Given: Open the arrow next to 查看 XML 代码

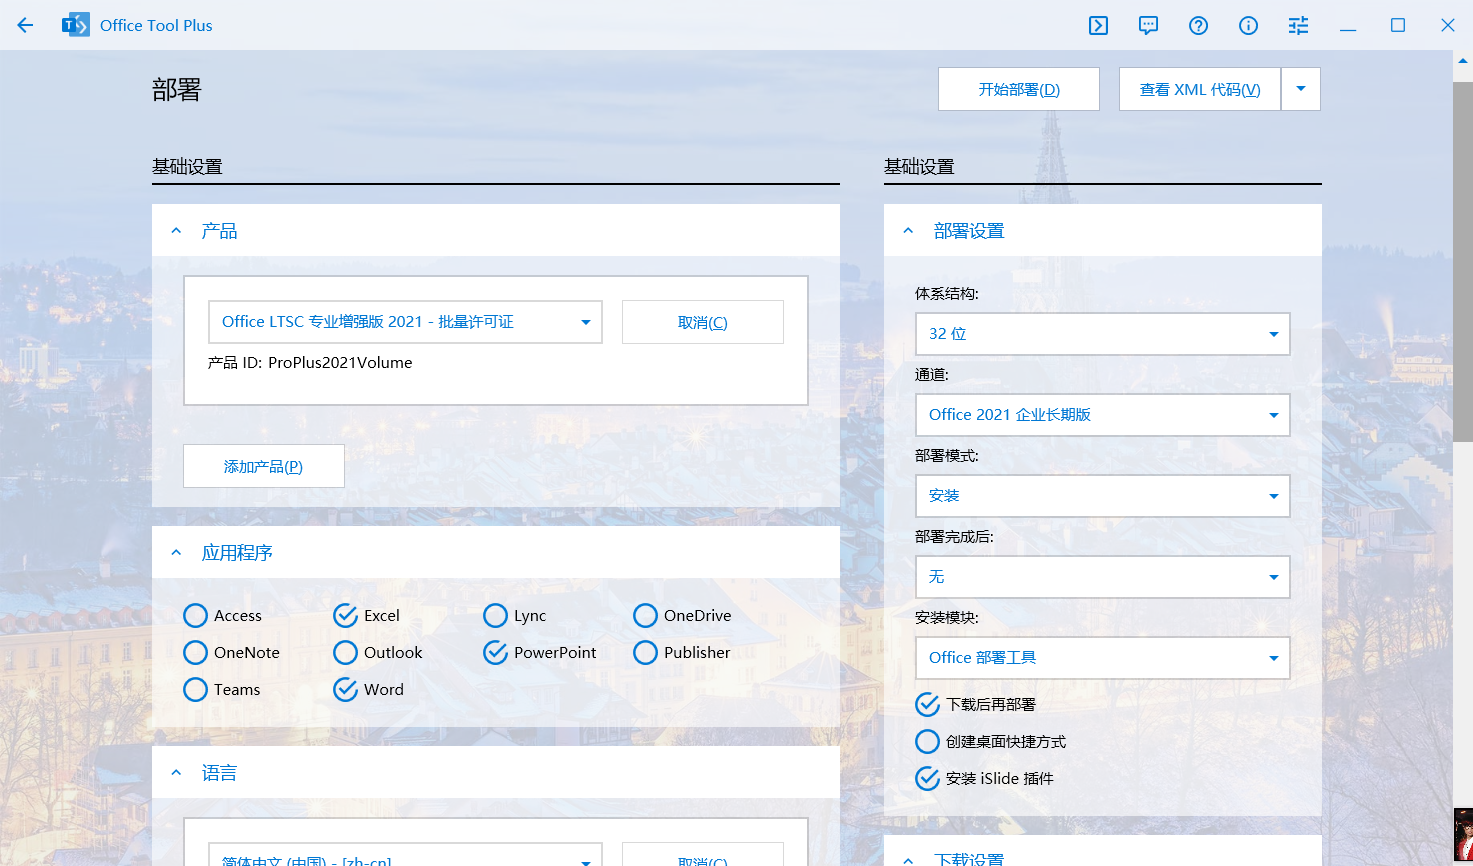Looking at the screenshot, I should tap(1301, 89).
